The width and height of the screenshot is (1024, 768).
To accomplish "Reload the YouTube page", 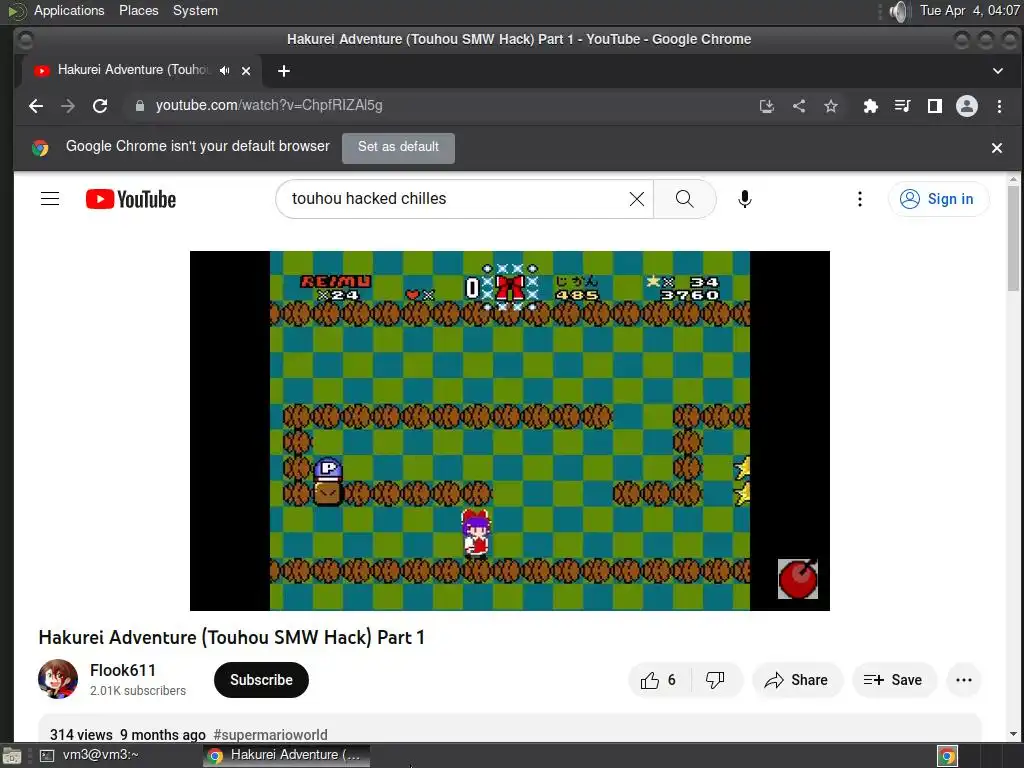I will [x=100, y=106].
